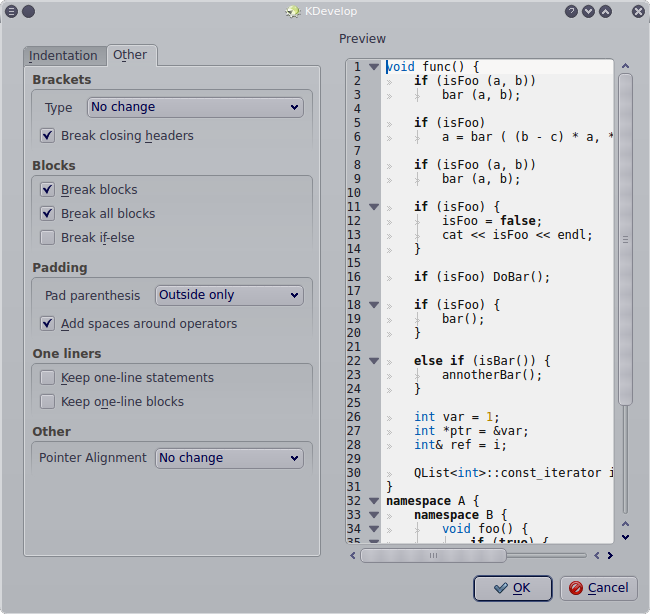Click the second scroll left arrow near right end
Screen dimensions: 650x614
597,556
